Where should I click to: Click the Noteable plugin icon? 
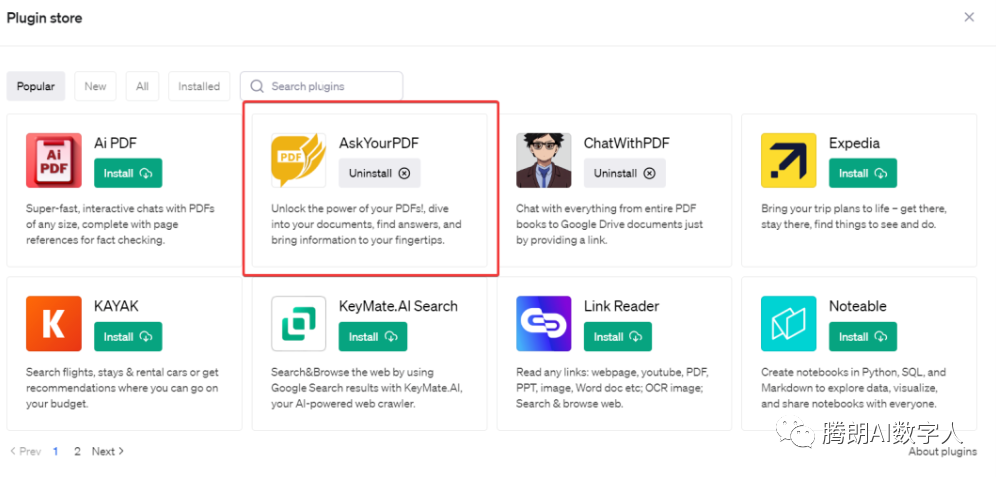788,323
